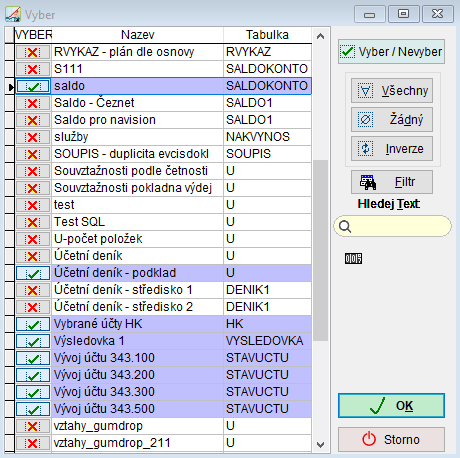Sort by the Nazev column header
The height and width of the screenshot is (458, 460).
click(138, 35)
